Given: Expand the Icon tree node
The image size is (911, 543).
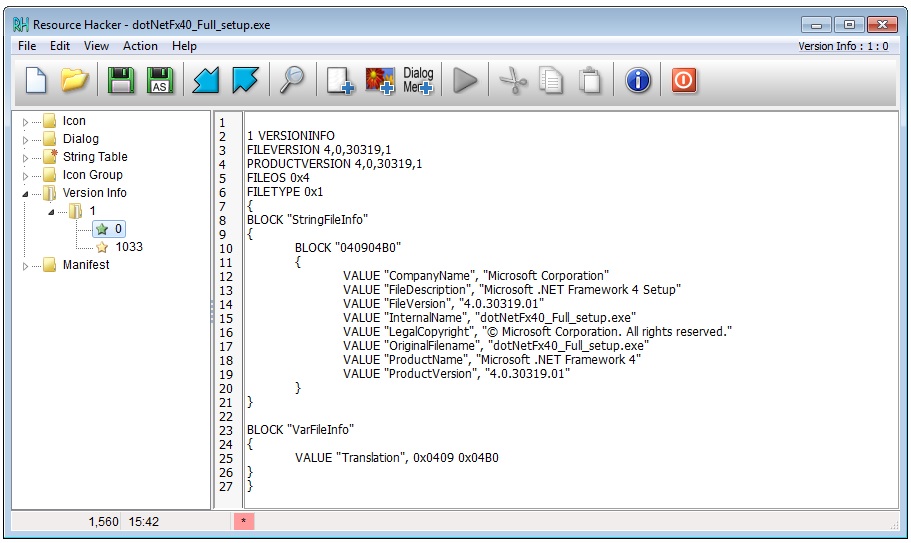Looking at the screenshot, I should point(25,122).
